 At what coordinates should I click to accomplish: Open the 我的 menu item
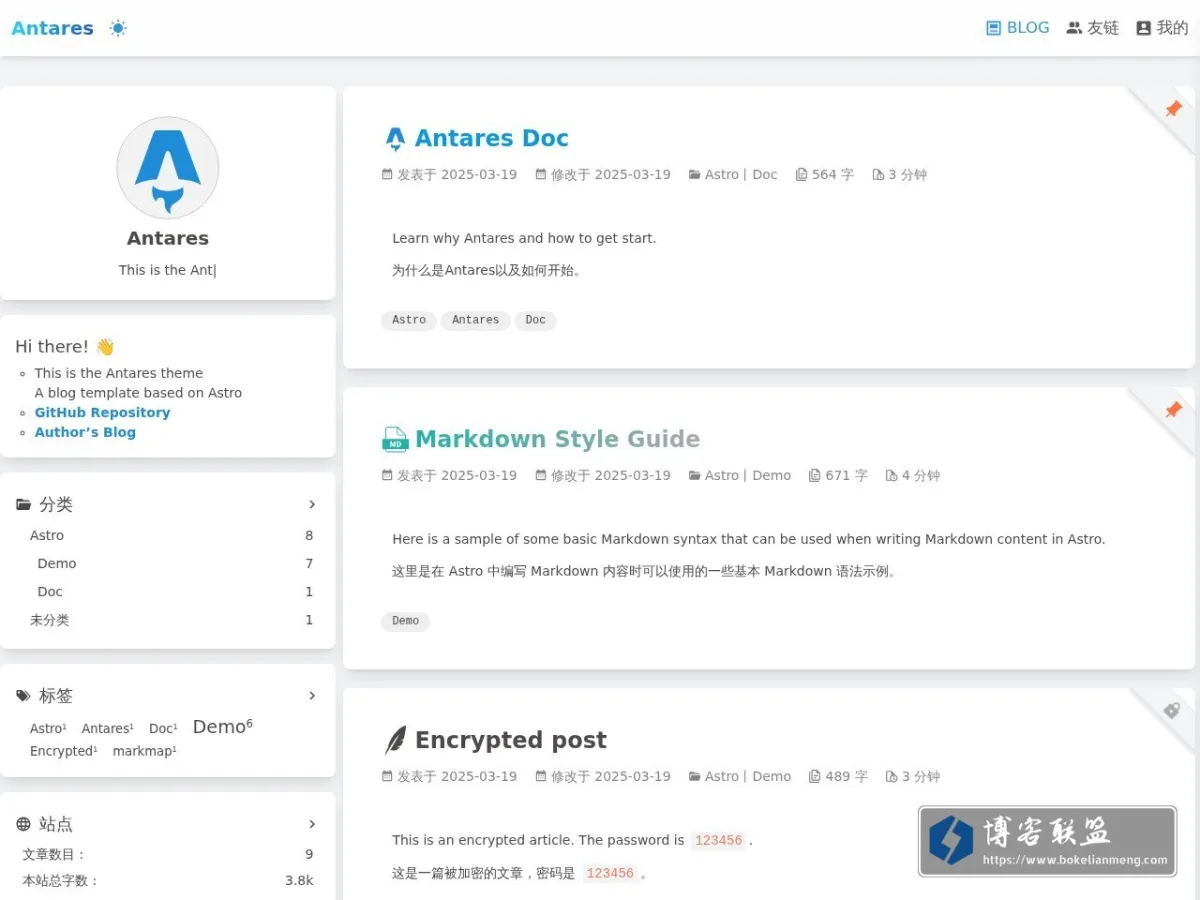click(1162, 28)
